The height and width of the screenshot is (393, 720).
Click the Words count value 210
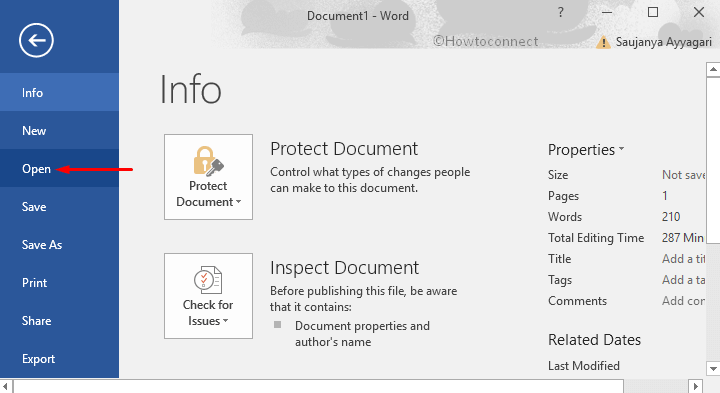click(671, 217)
